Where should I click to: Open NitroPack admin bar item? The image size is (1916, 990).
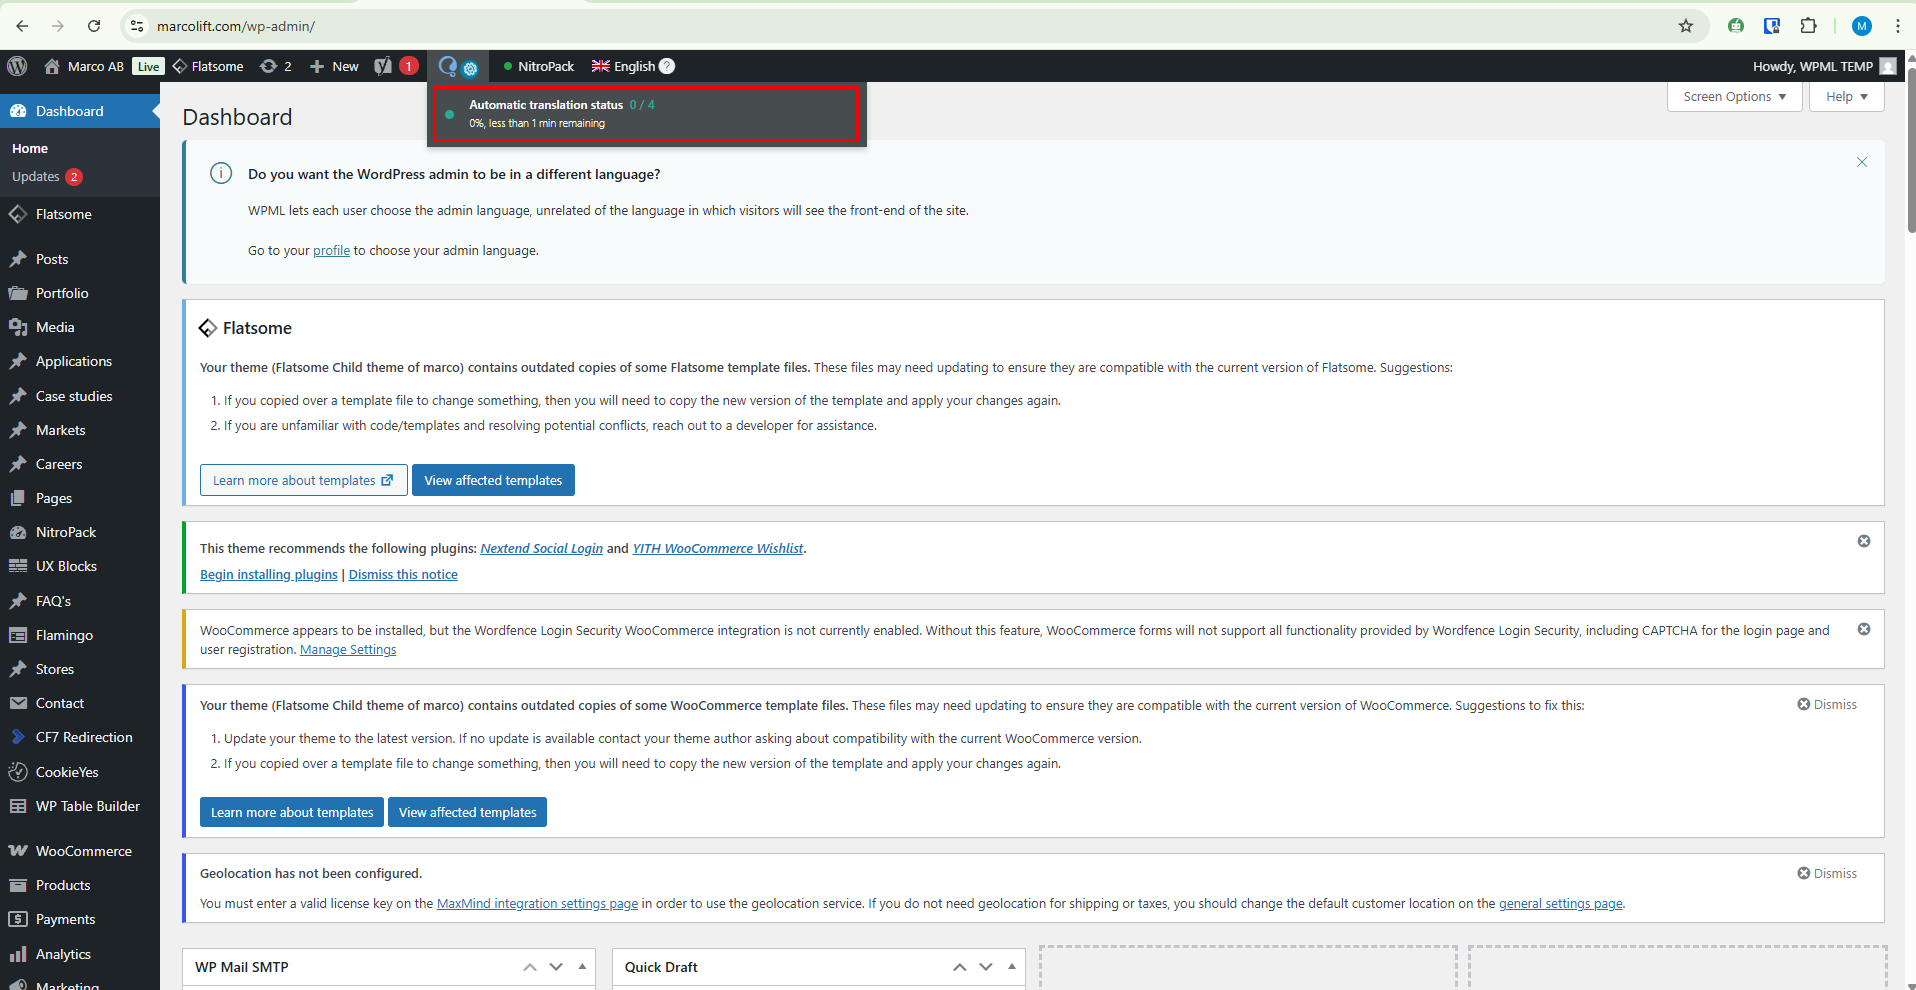click(539, 66)
